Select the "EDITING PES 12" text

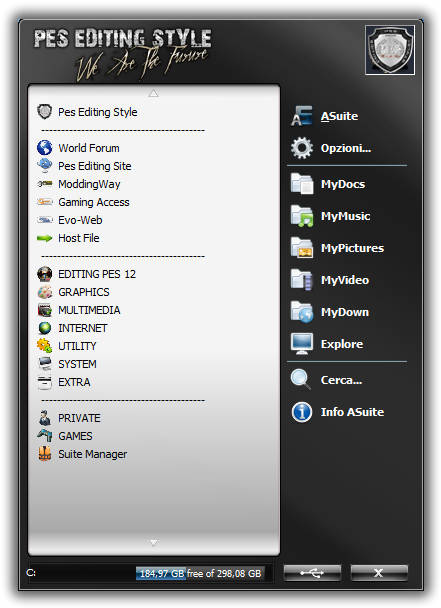click(x=97, y=274)
